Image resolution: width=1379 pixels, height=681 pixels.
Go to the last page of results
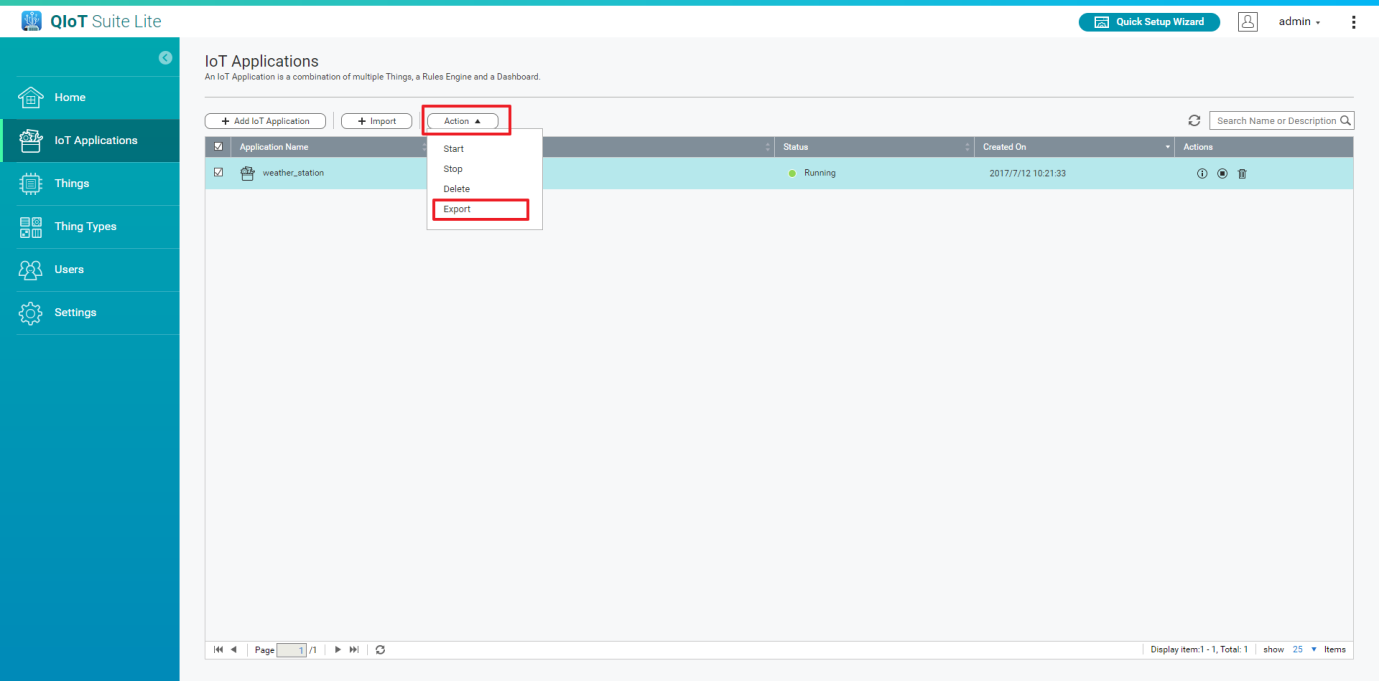354,650
